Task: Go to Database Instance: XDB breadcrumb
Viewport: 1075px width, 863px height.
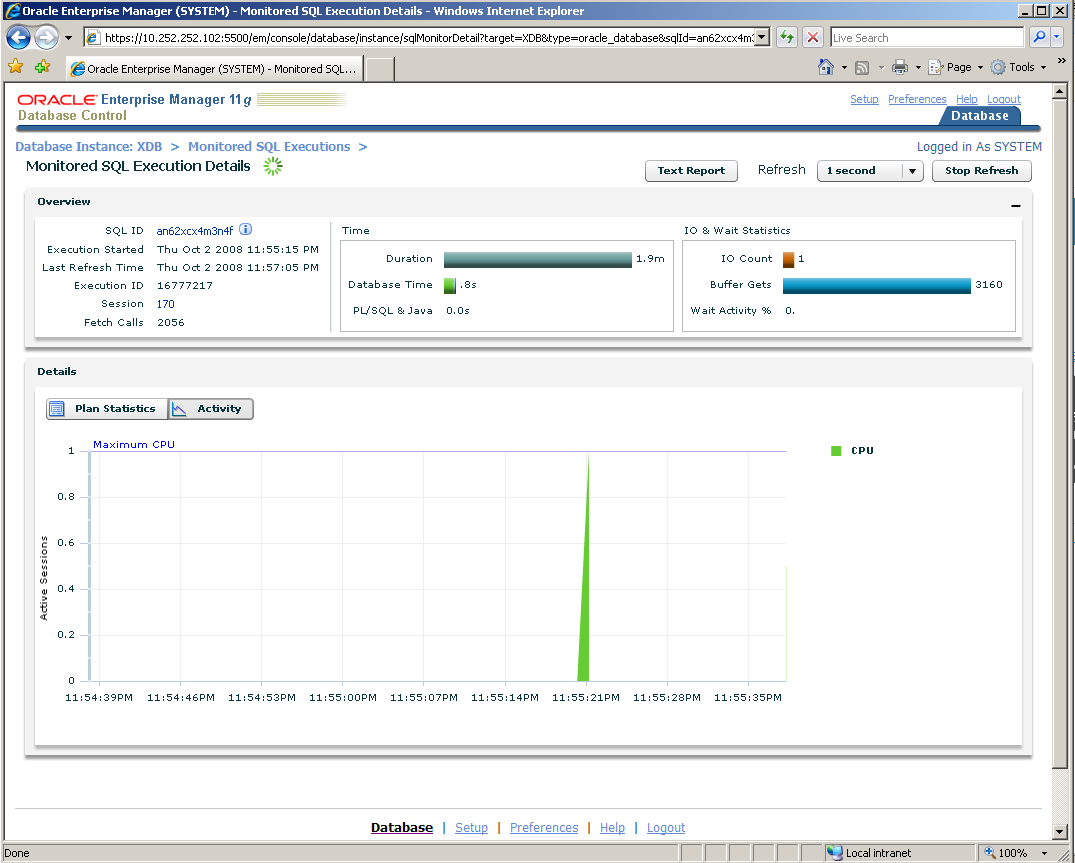Action: [x=88, y=147]
